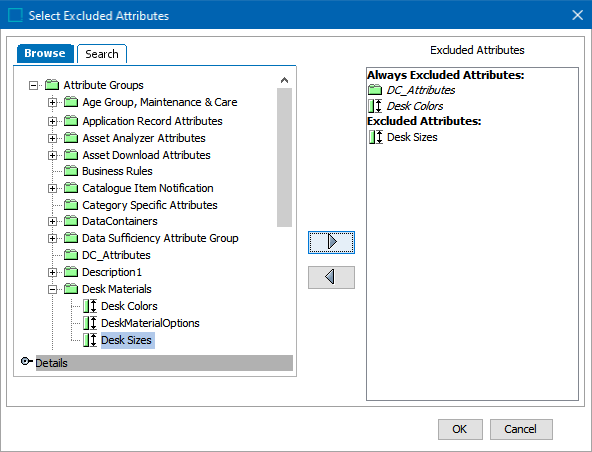
Task: Select the Browse tab
Action: 45,53
